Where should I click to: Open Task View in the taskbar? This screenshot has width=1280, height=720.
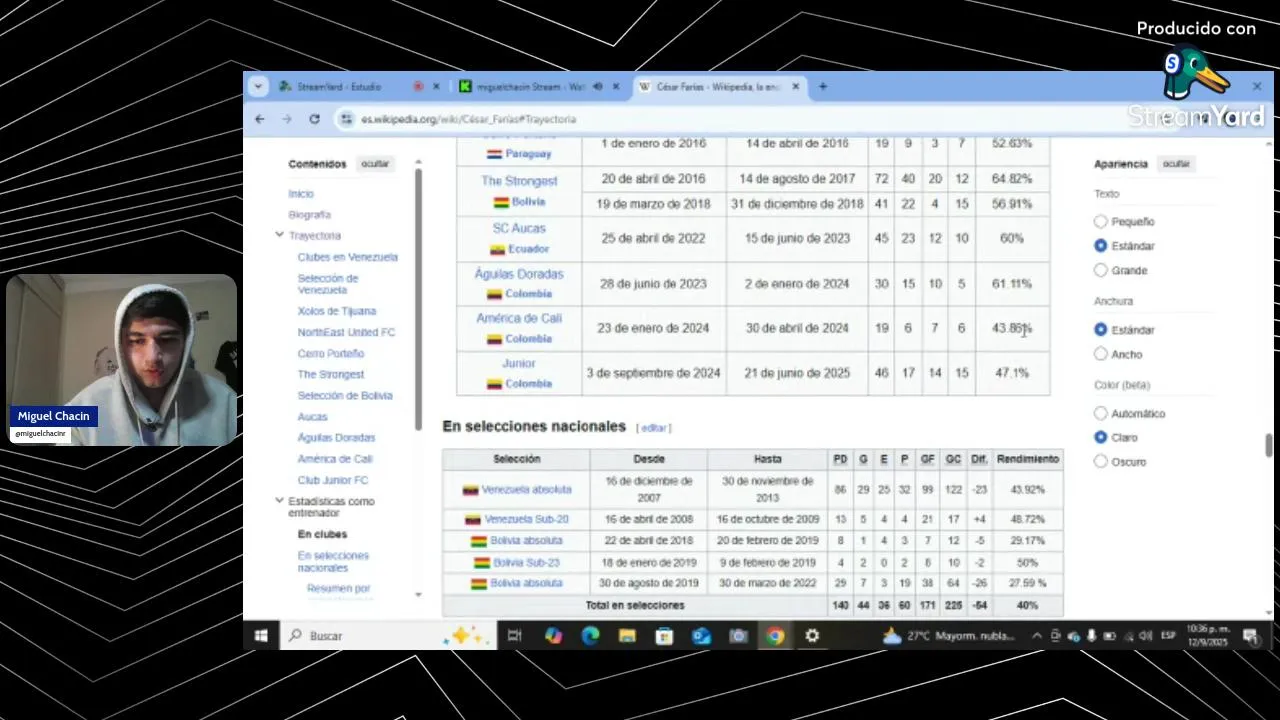pos(514,636)
